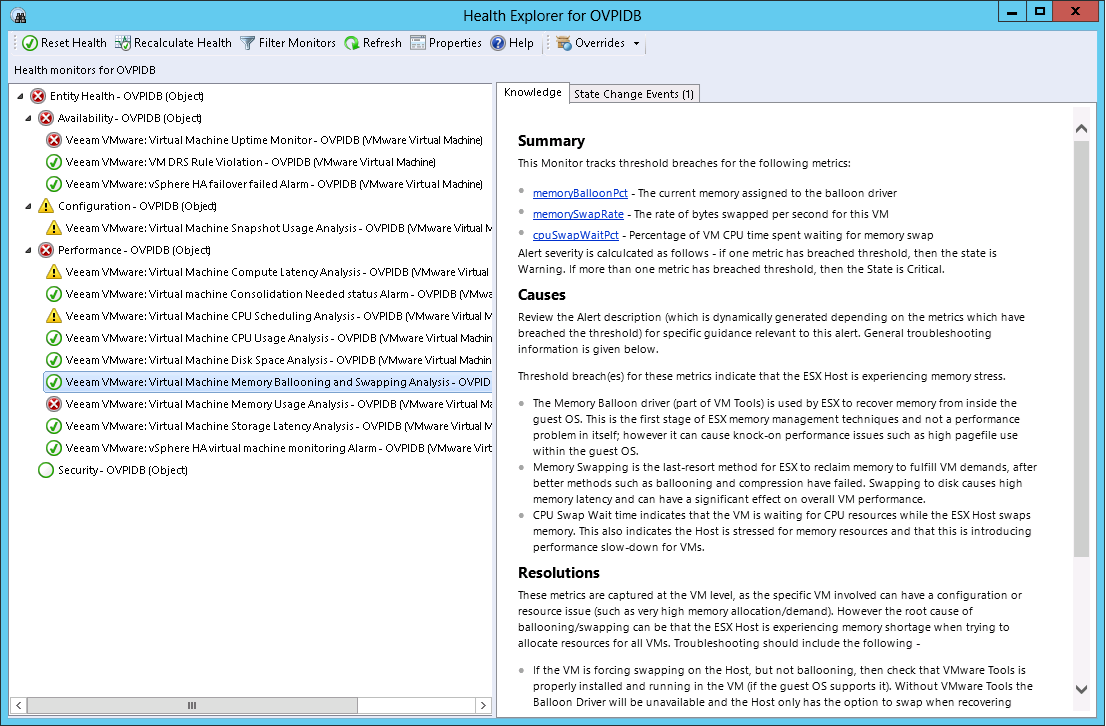
Task: Click the Help label in the toolbar
Action: pos(521,43)
